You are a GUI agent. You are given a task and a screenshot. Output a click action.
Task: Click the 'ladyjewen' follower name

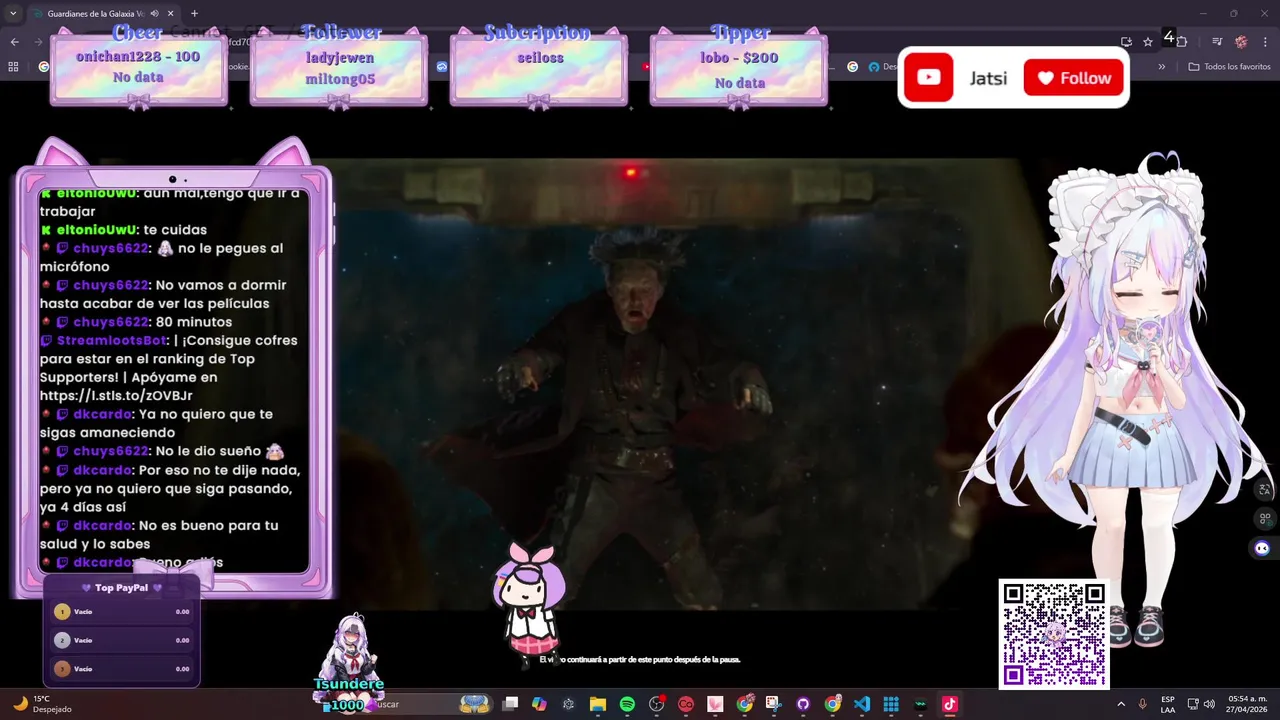pos(338,58)
